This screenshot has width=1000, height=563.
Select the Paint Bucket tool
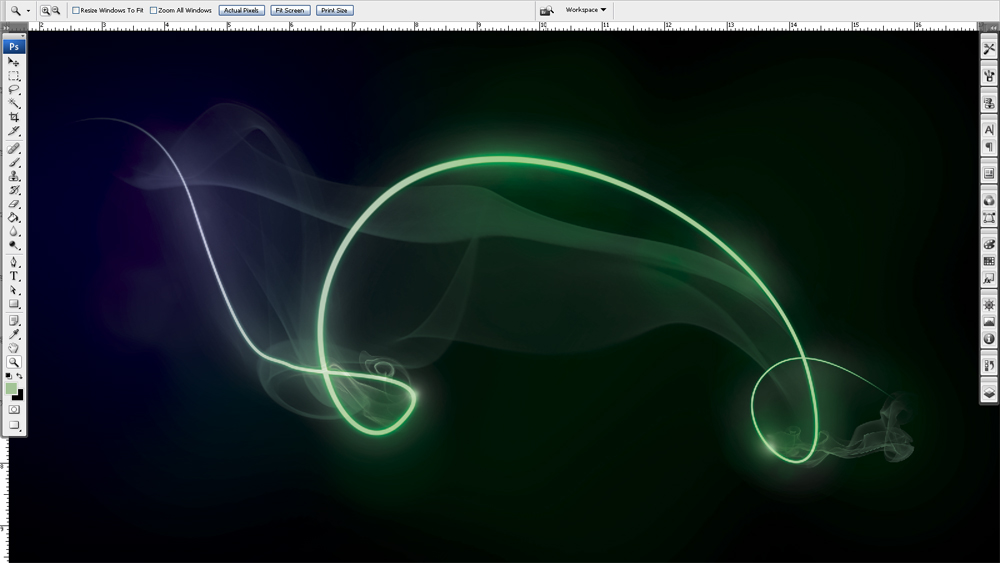coord(13,217)
